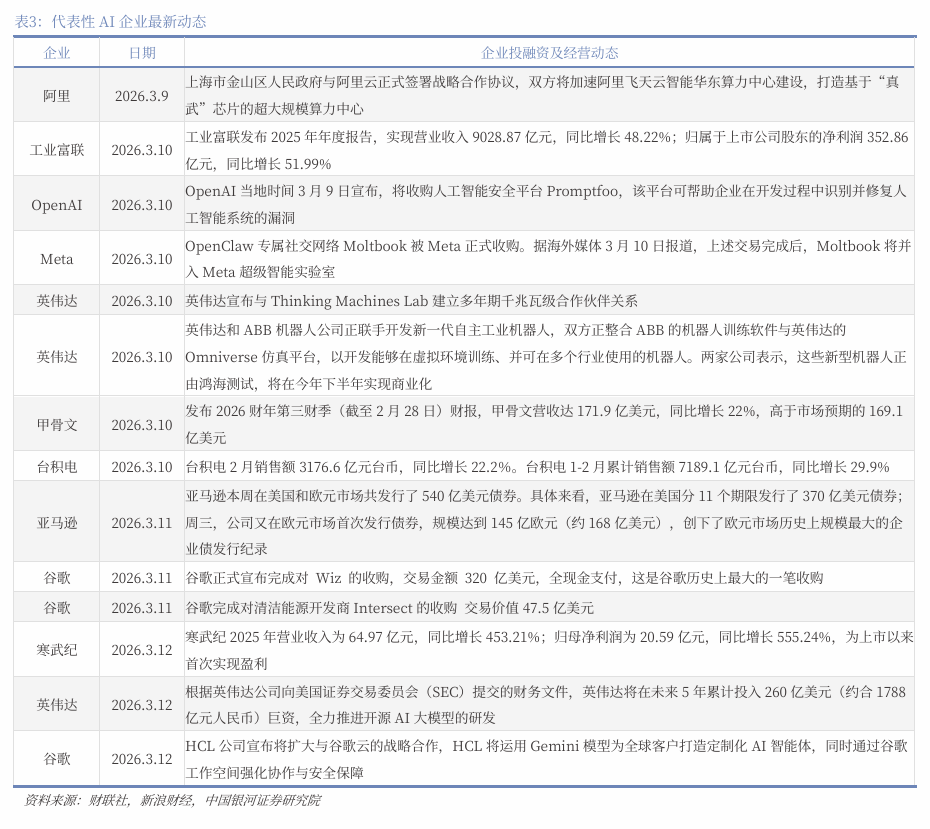Select the 阿里 company cell
This screenshot has height=829, width=930.
(57, 96)
